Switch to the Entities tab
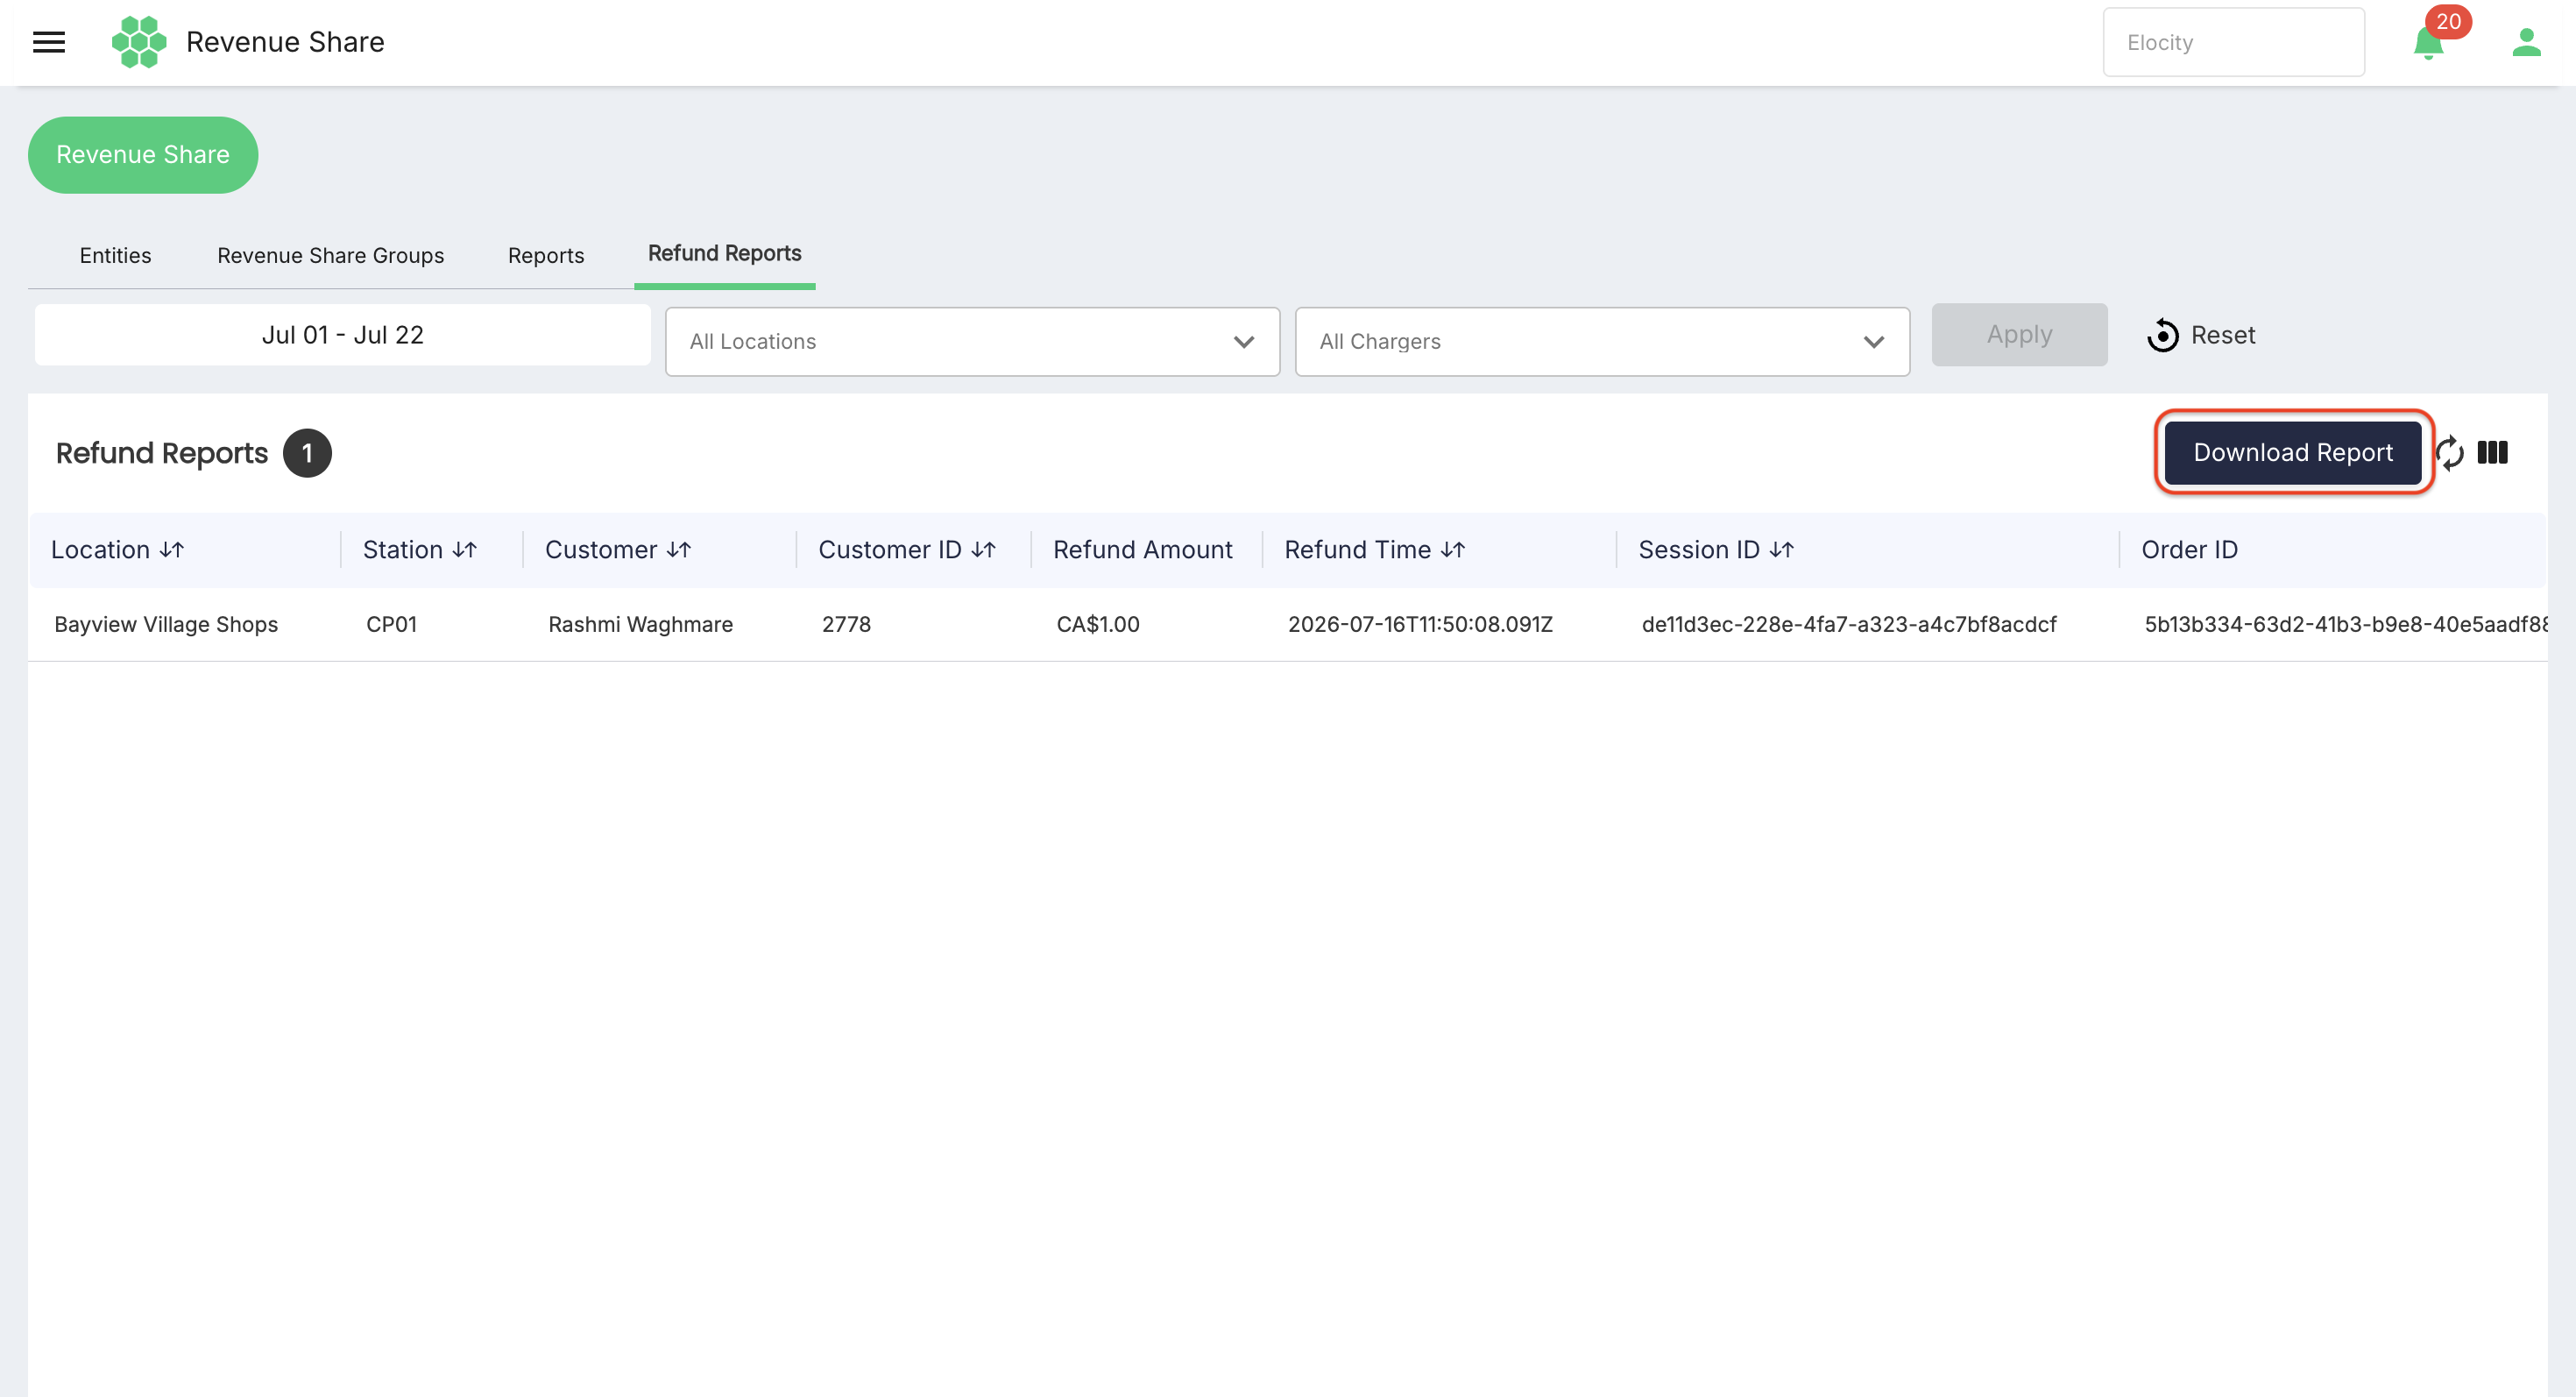This screenshot has height=1397, width=2576. coord(115,256)
